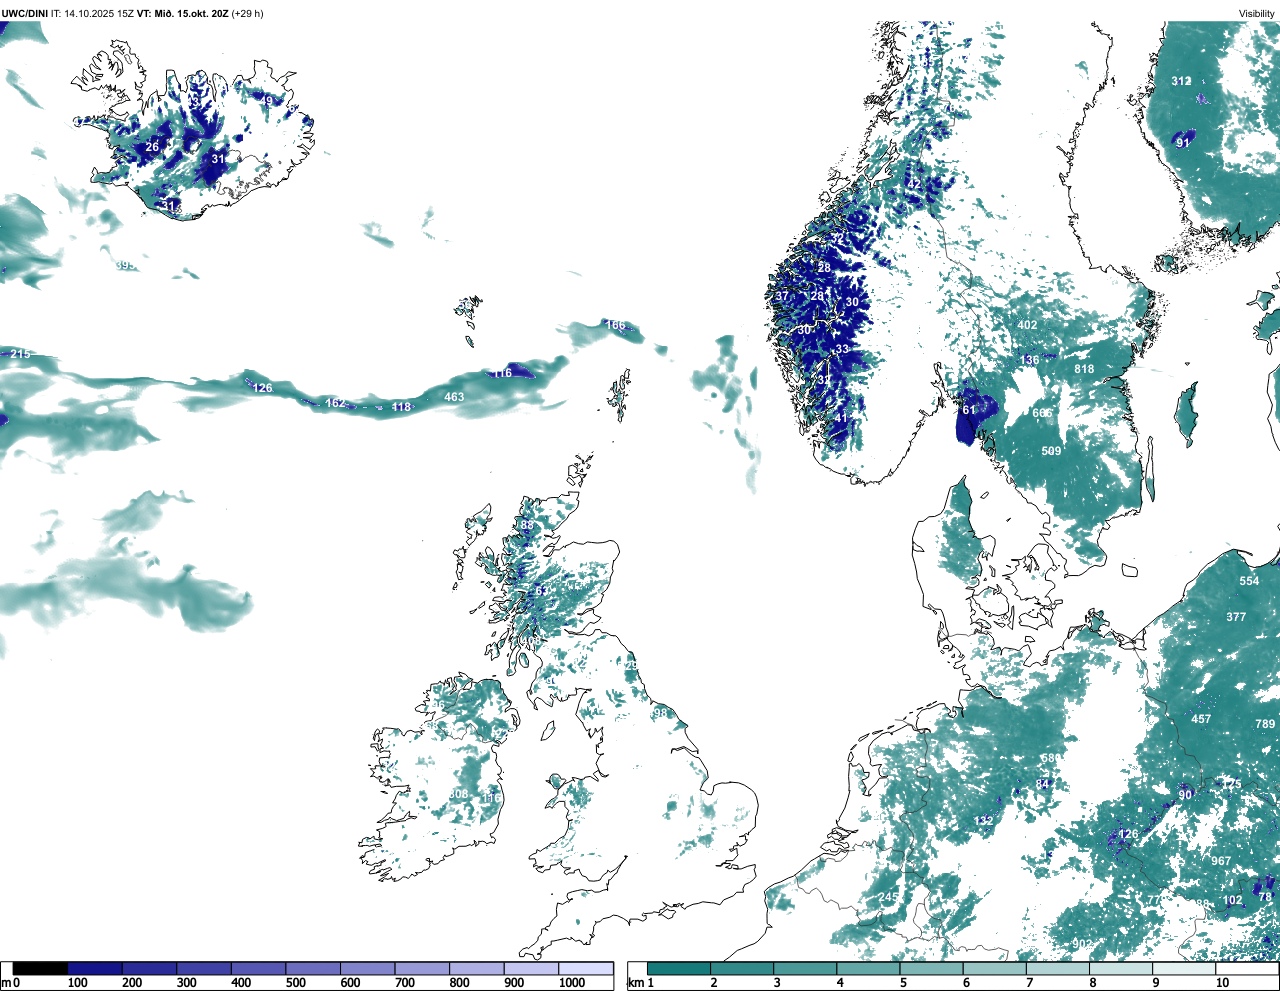Click the '42' value over central Norway
The height and width of the screenshot is (991, 1280).
click(913, 184)
